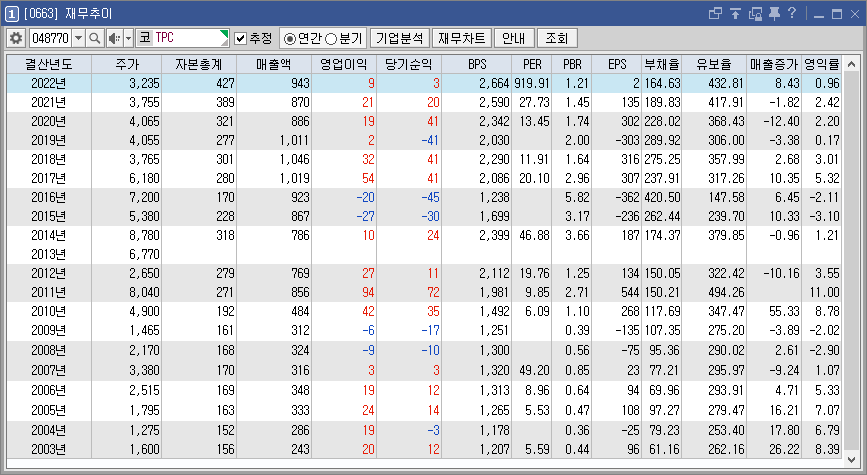The width and height of the screenshot is (867, 475).
Task: Click reserve ratio 494.26
Action: point(727,292)
